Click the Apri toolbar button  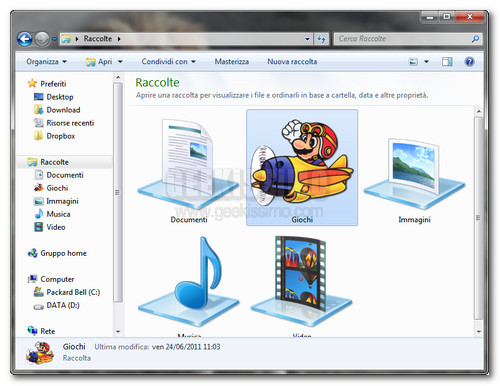99,62
